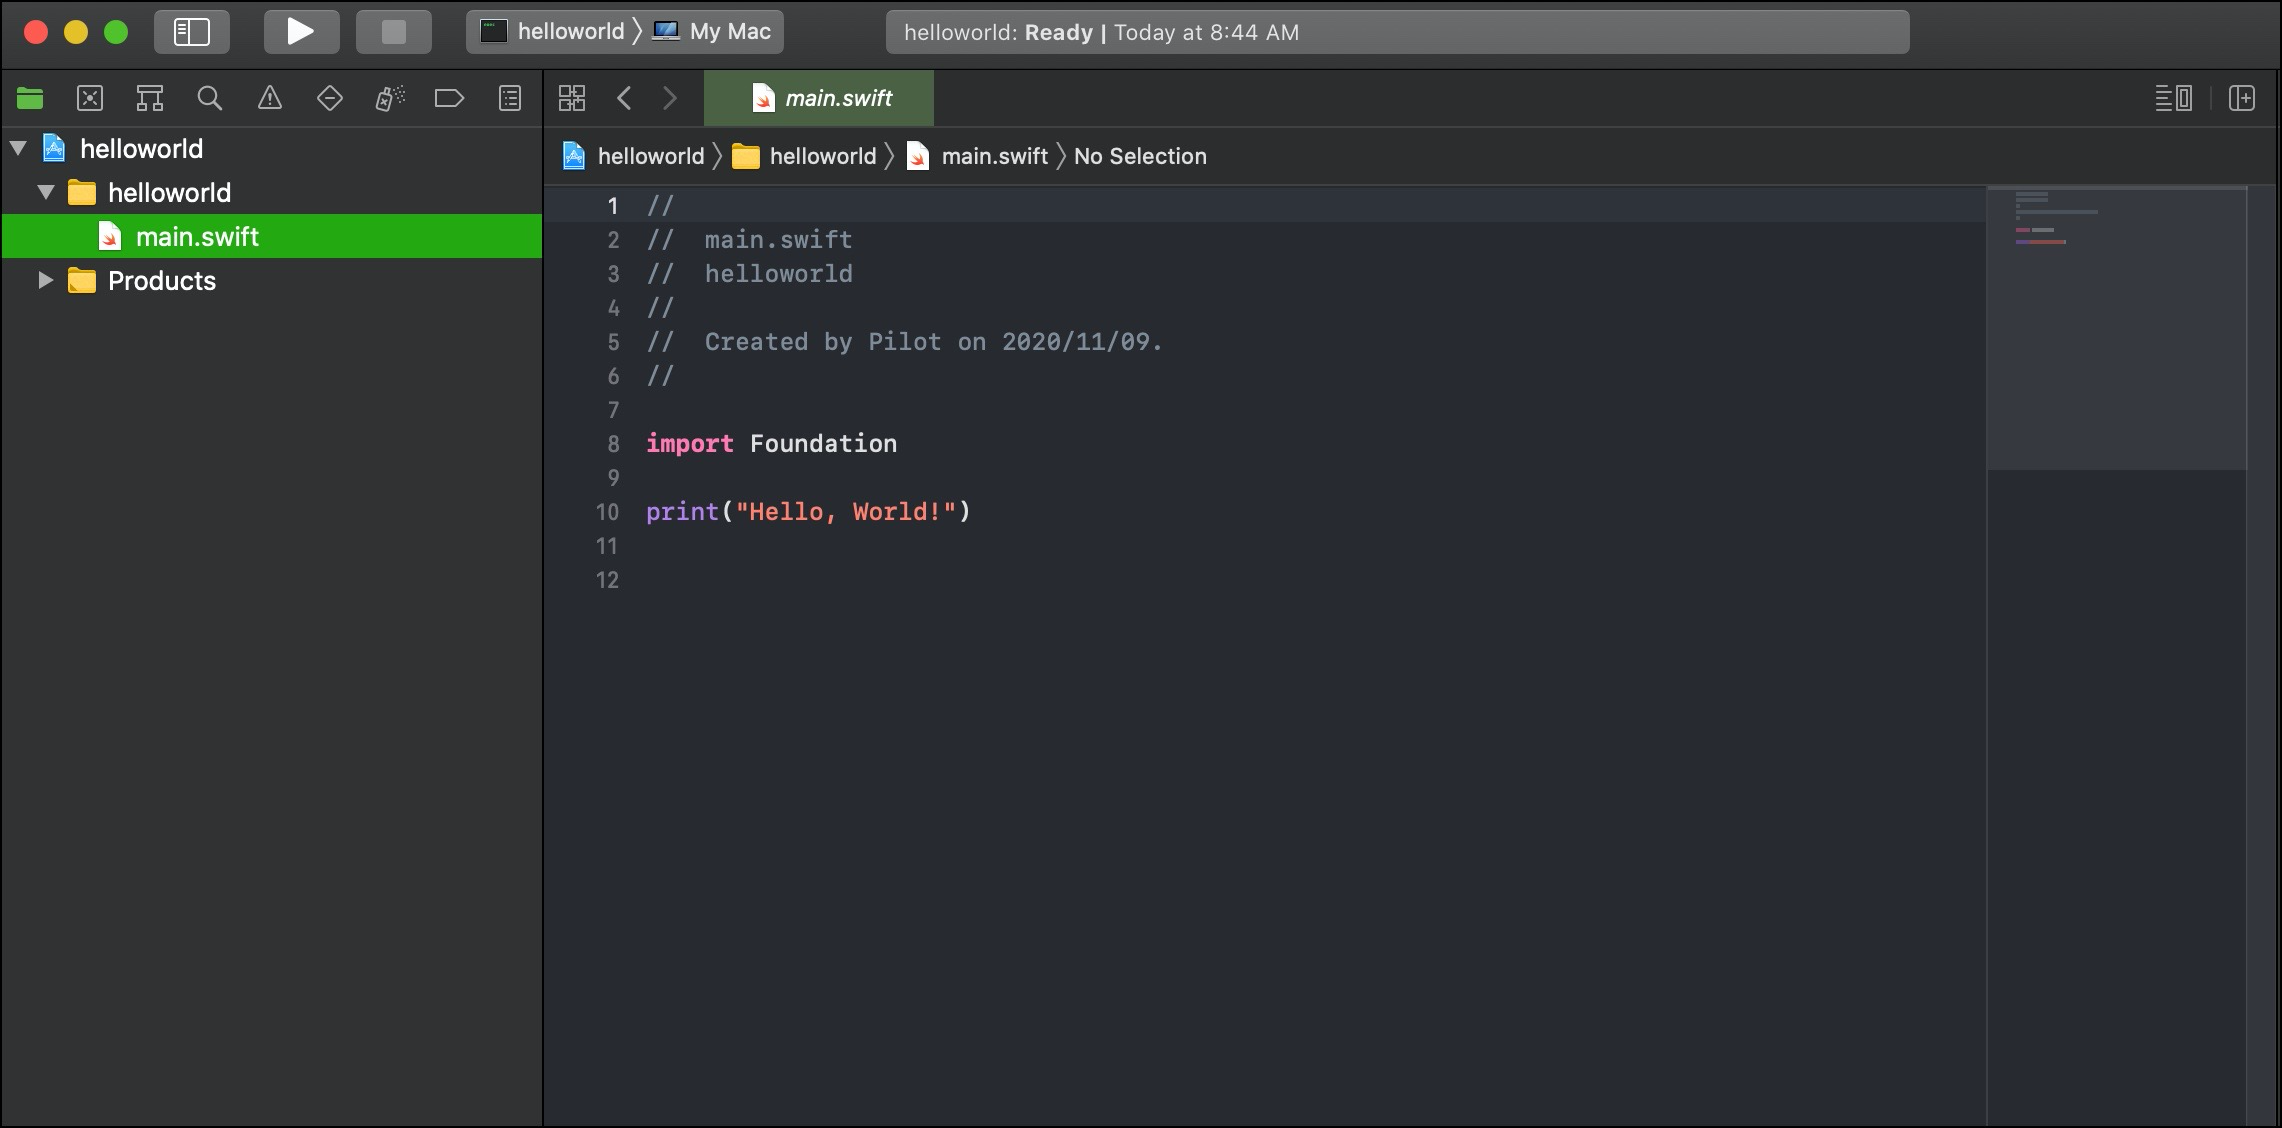This screenshot has height=1128, width=2282.
Task: Toggle the navigator sidebar visibility
Action: (192, 32)
